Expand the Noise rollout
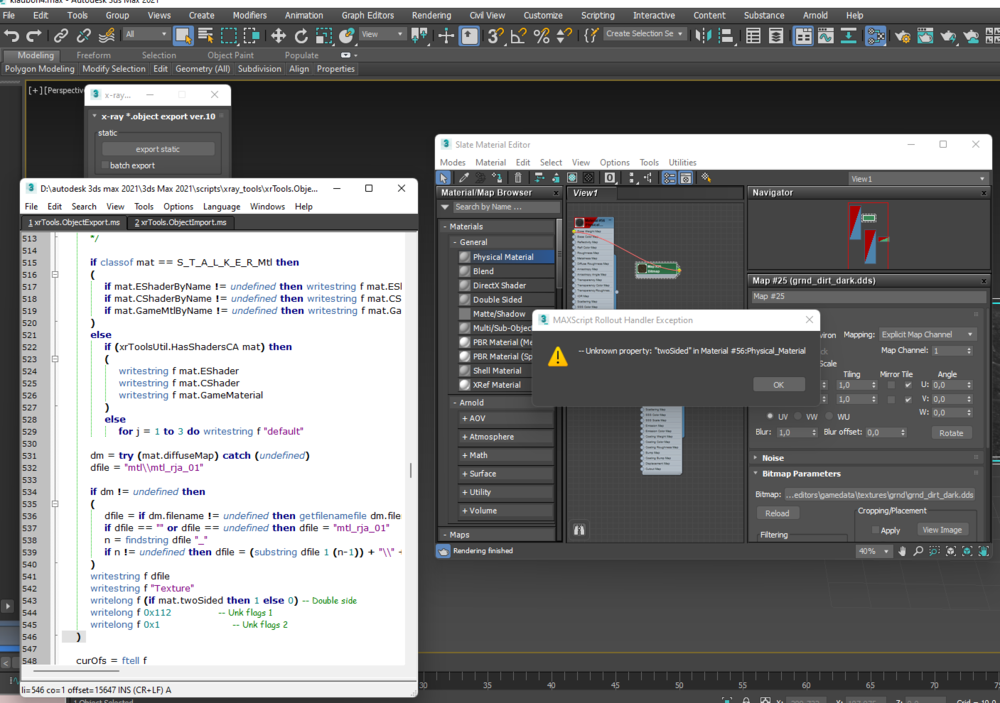 tap(773, 458)
